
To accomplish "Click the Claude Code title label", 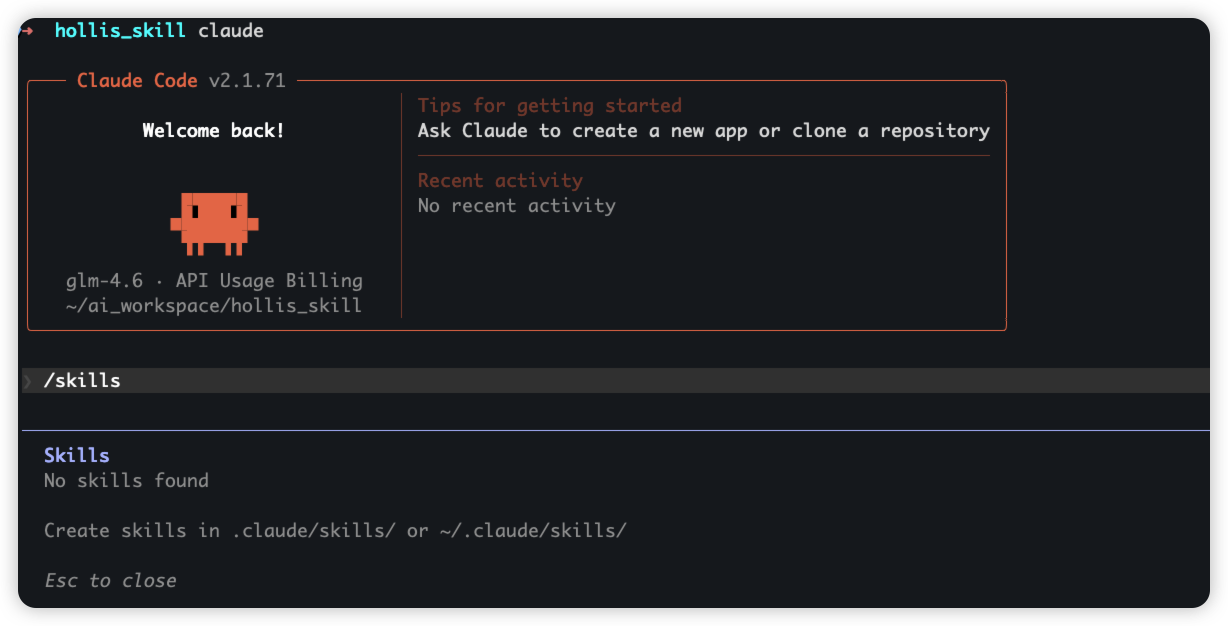I will (137, 81).
